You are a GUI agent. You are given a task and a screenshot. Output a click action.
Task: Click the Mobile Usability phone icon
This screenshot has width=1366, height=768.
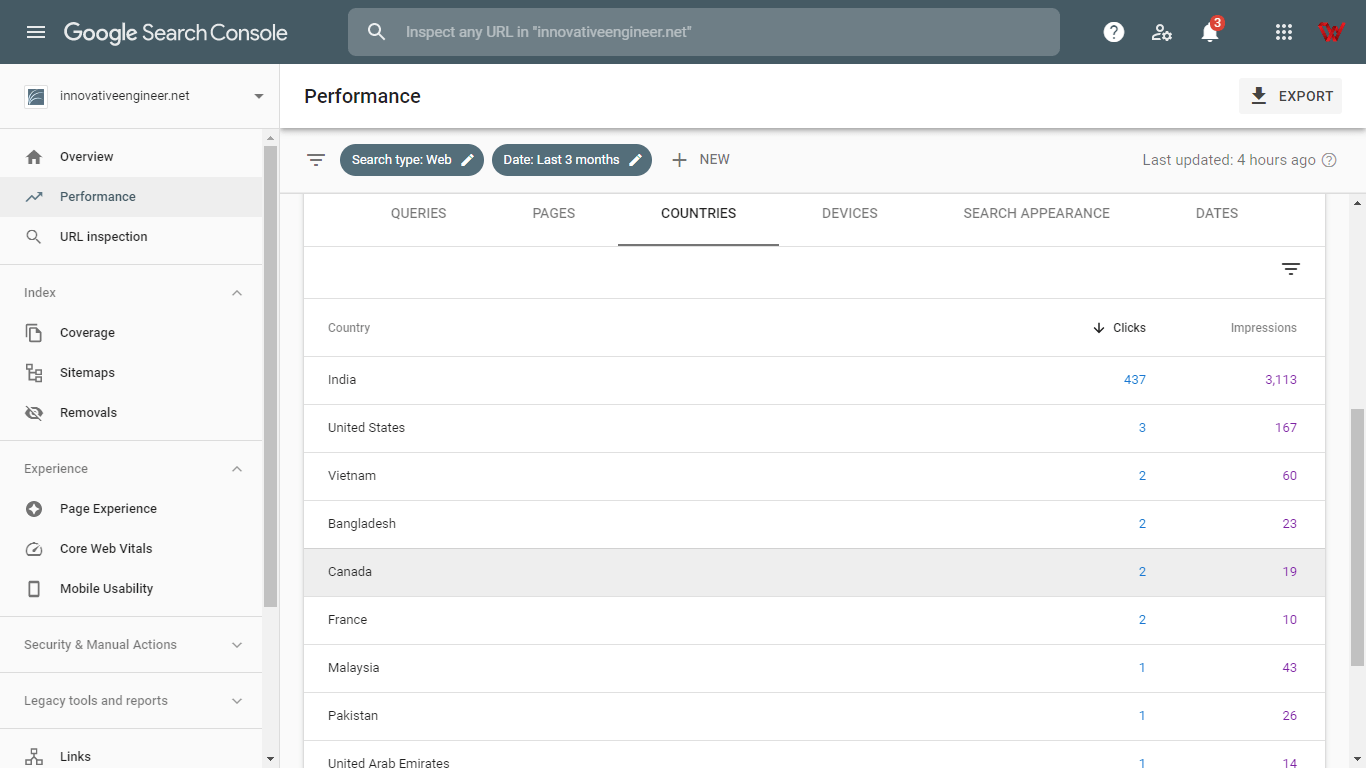34,589
